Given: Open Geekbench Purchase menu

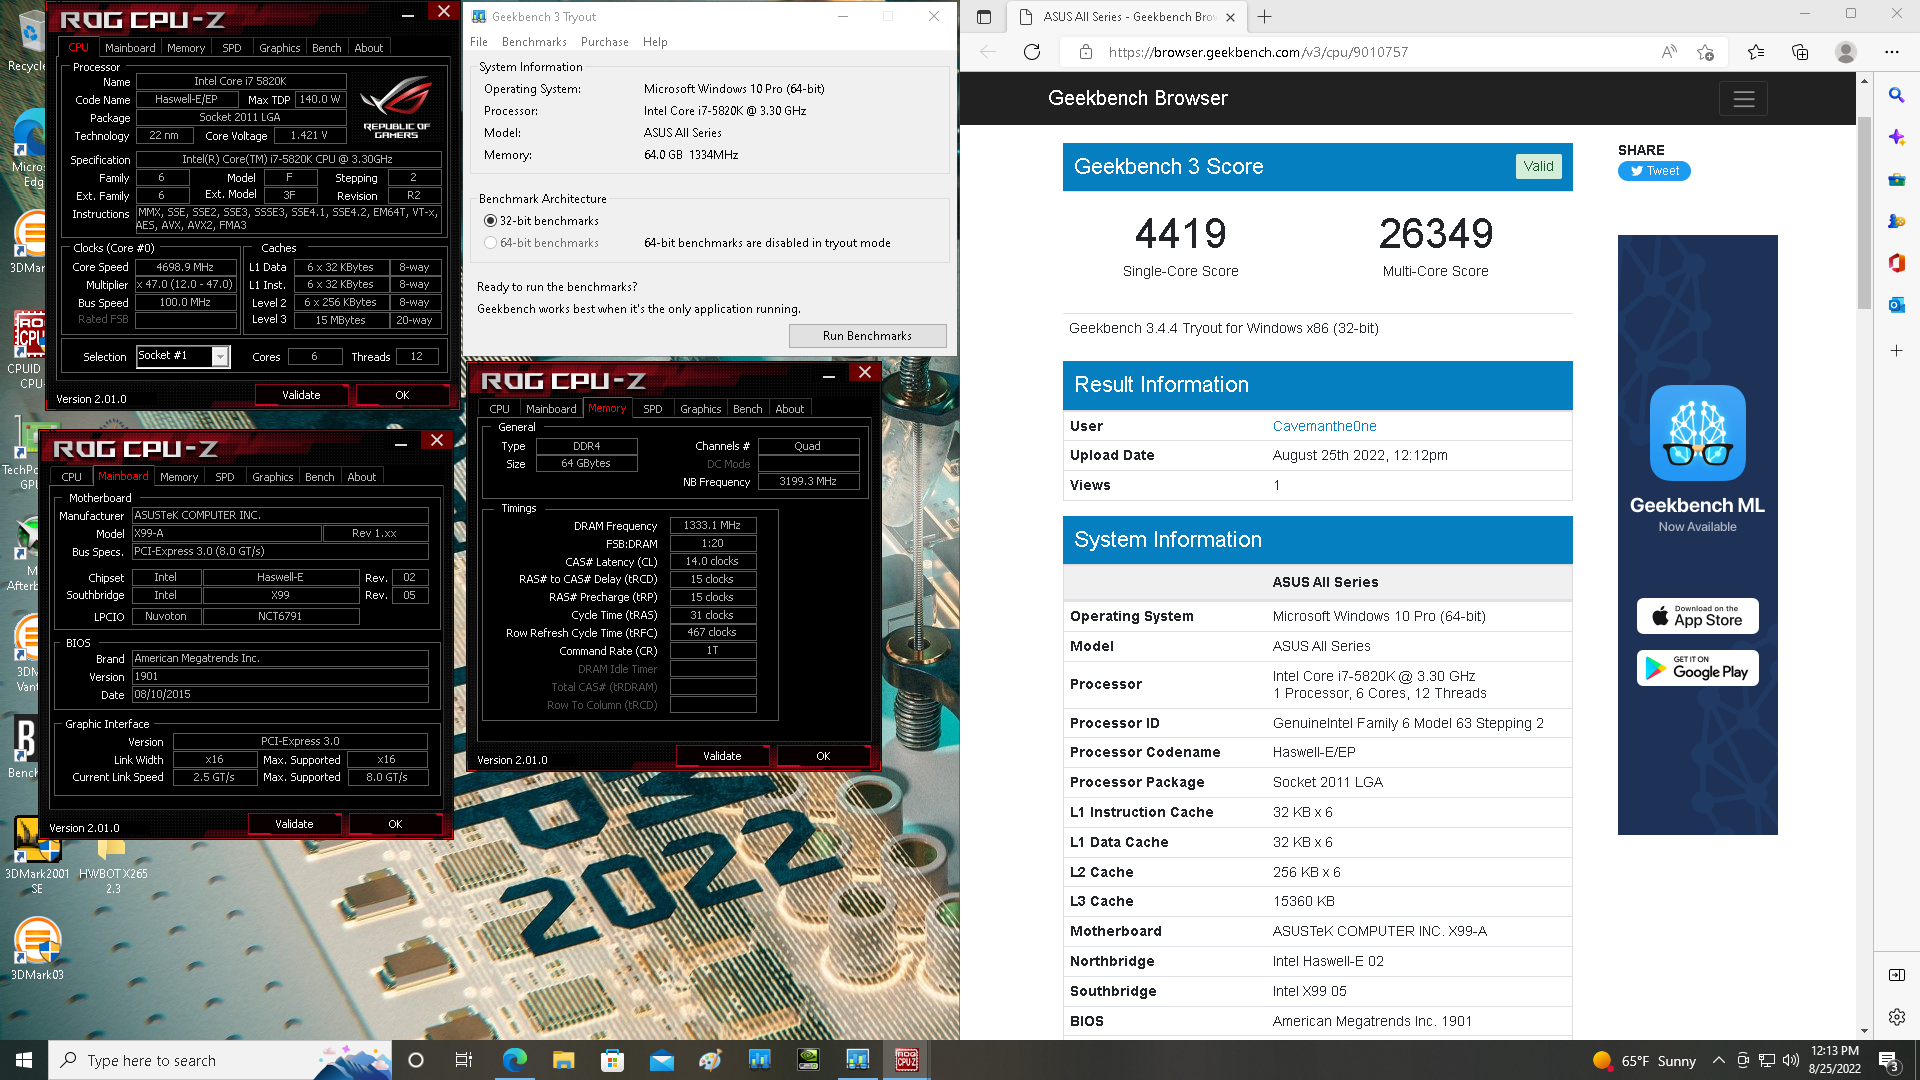Looking at the screenshot, I should [x=604, y=42].
